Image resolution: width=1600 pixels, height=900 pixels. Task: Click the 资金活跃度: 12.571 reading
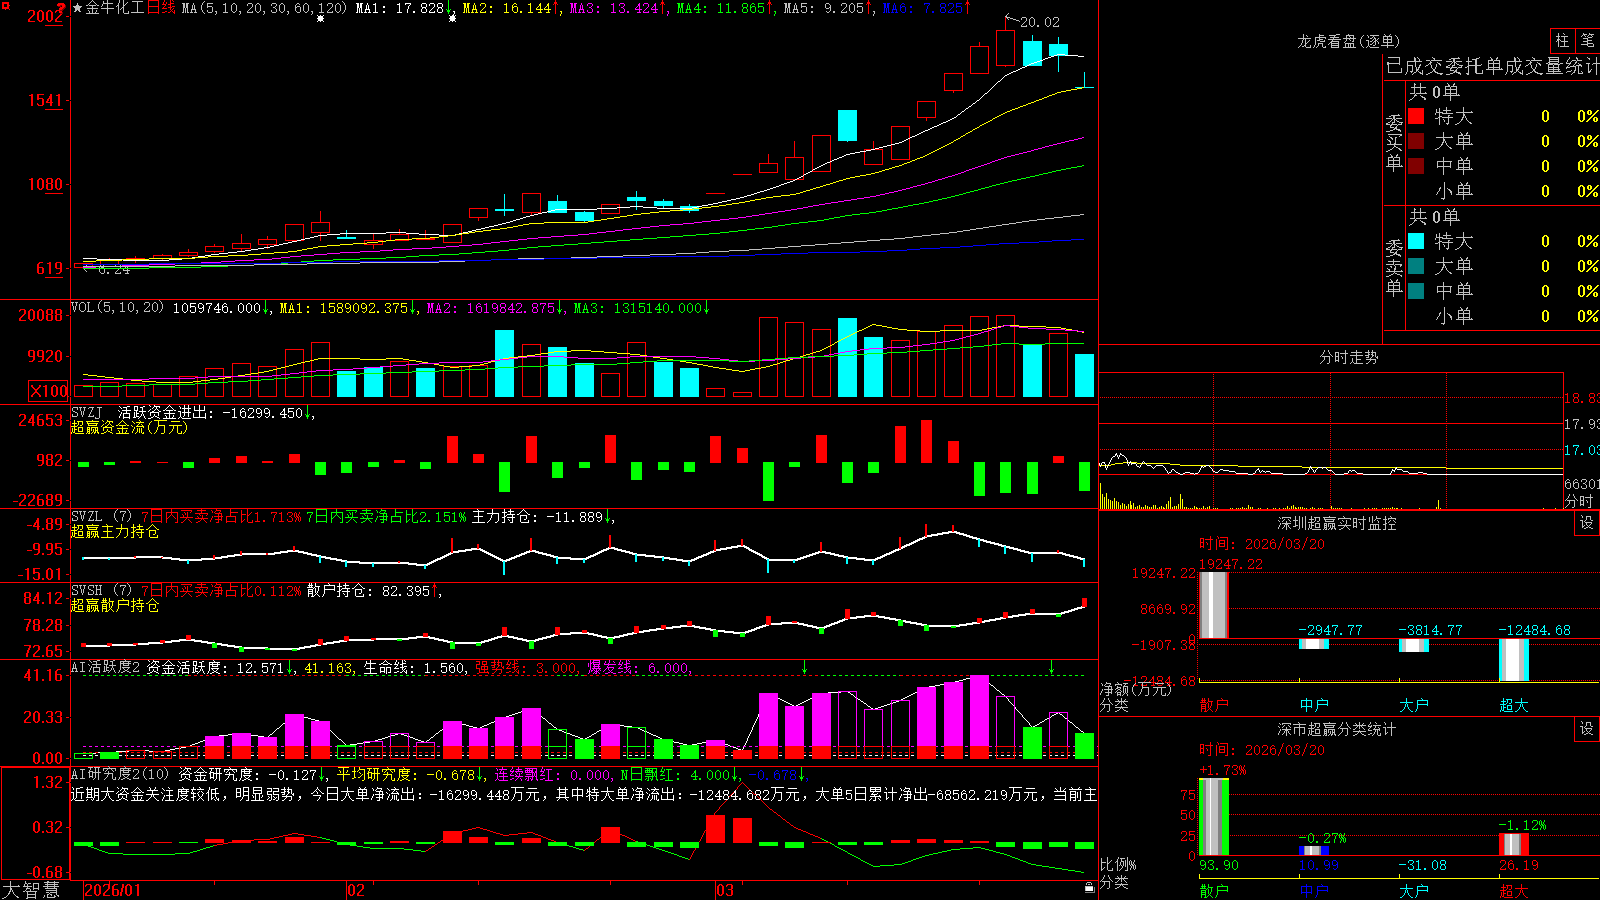215,667
